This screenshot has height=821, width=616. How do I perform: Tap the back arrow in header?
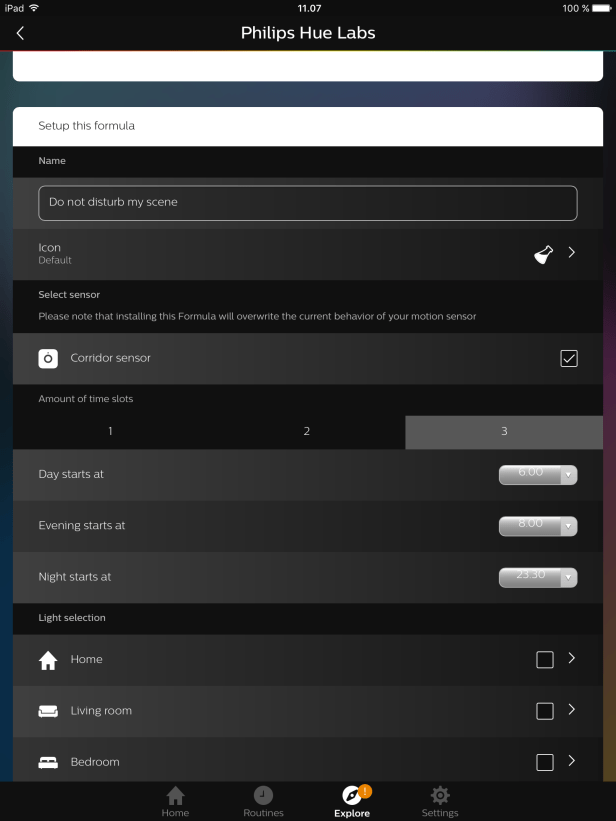(x=20, y=33)
